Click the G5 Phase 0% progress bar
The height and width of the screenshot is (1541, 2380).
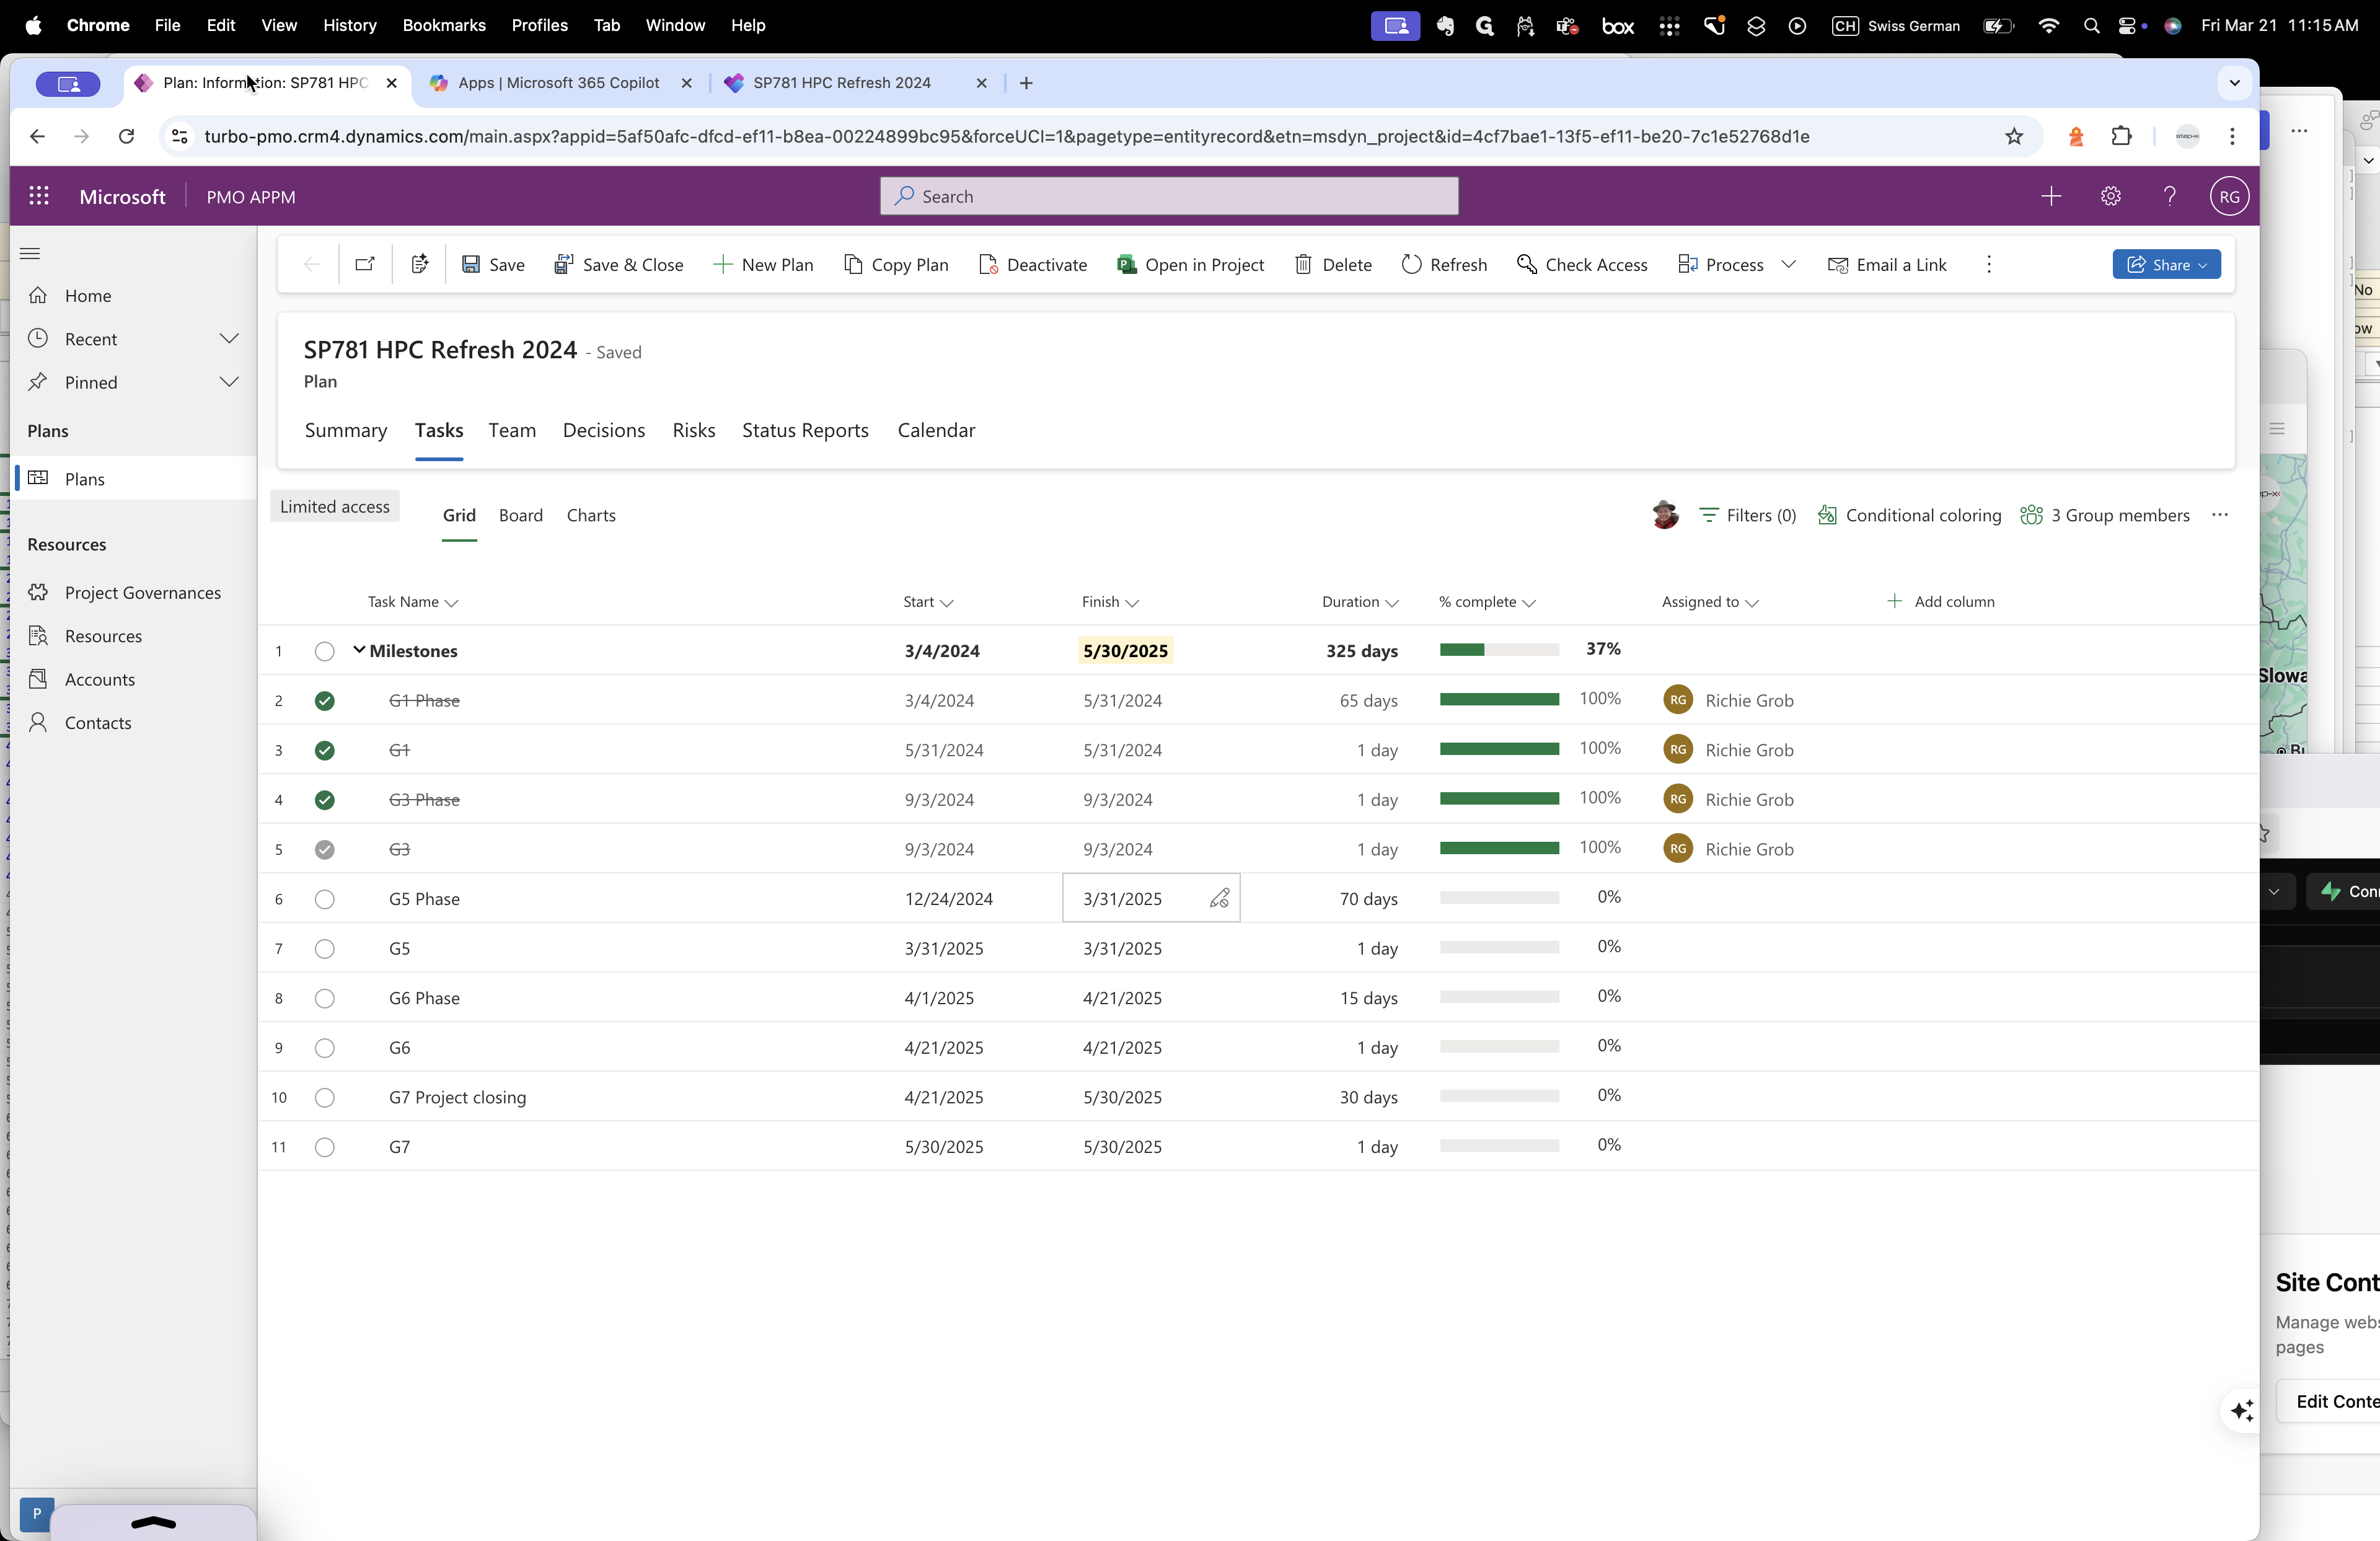(x=1499, y=897)
